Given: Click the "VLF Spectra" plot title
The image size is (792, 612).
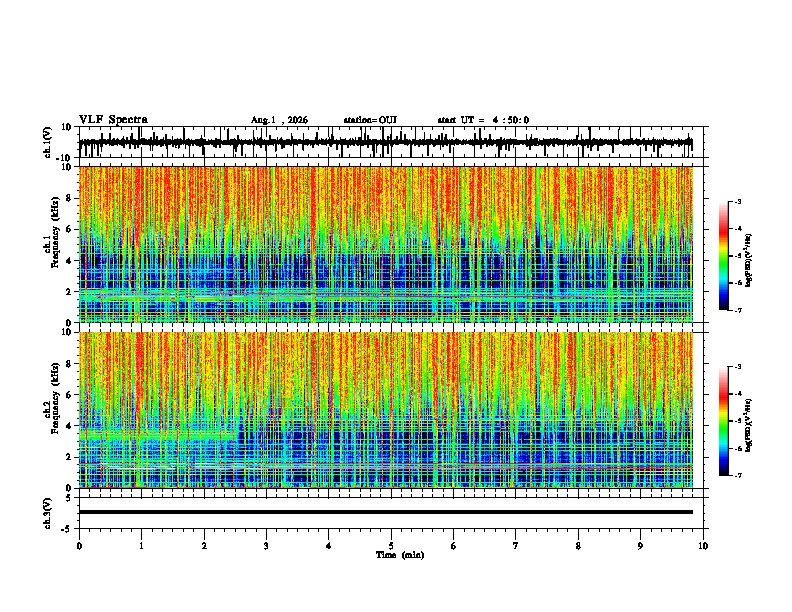Looking at the screenshot, I should (x=113, y=120).
